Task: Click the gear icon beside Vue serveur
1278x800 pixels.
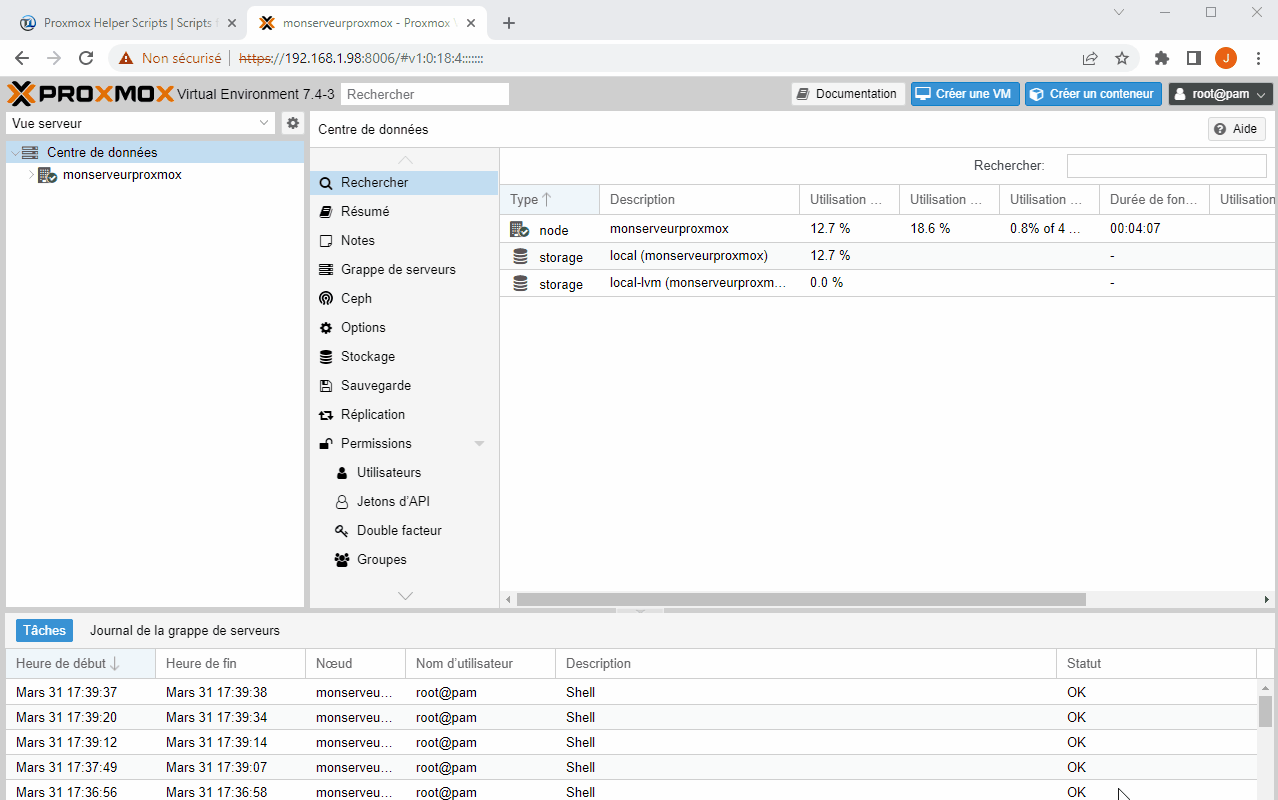Action: point(293,123)
